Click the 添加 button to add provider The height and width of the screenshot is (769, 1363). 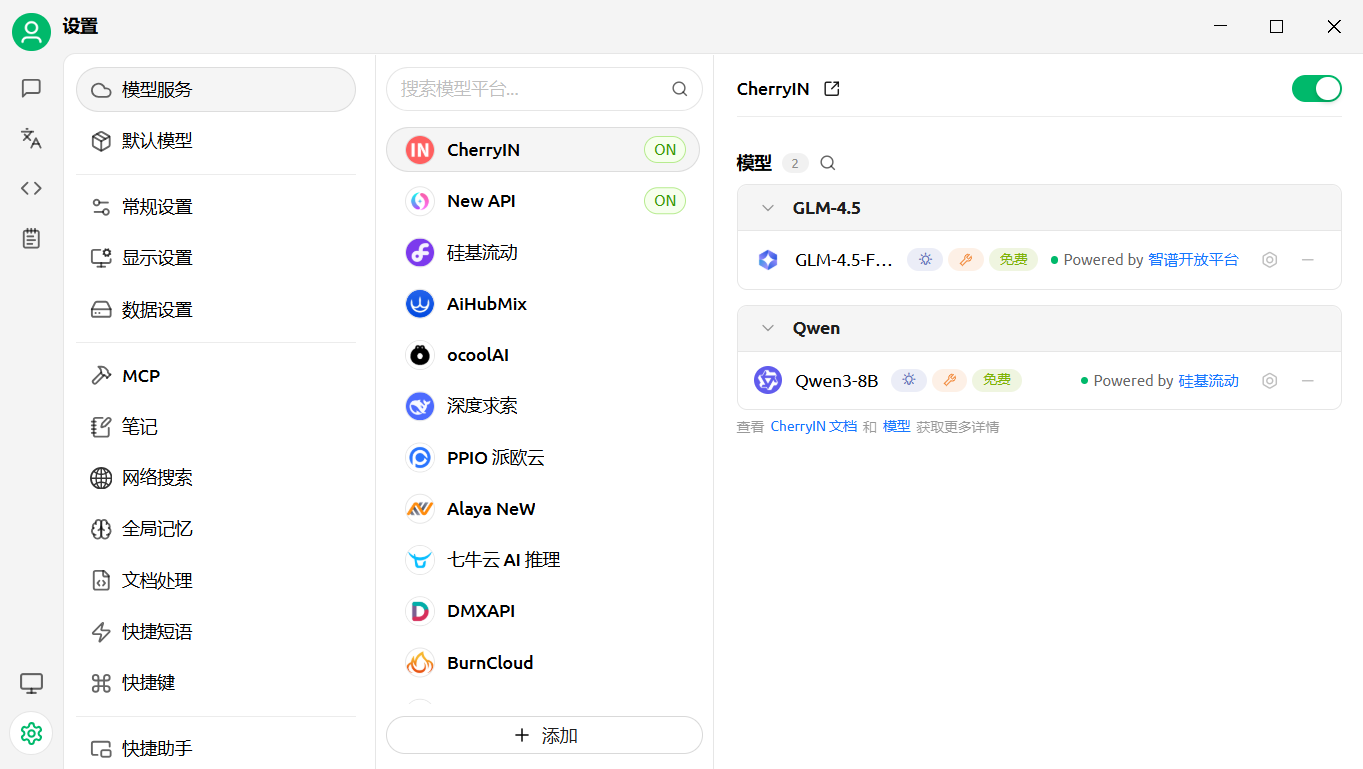544,736
